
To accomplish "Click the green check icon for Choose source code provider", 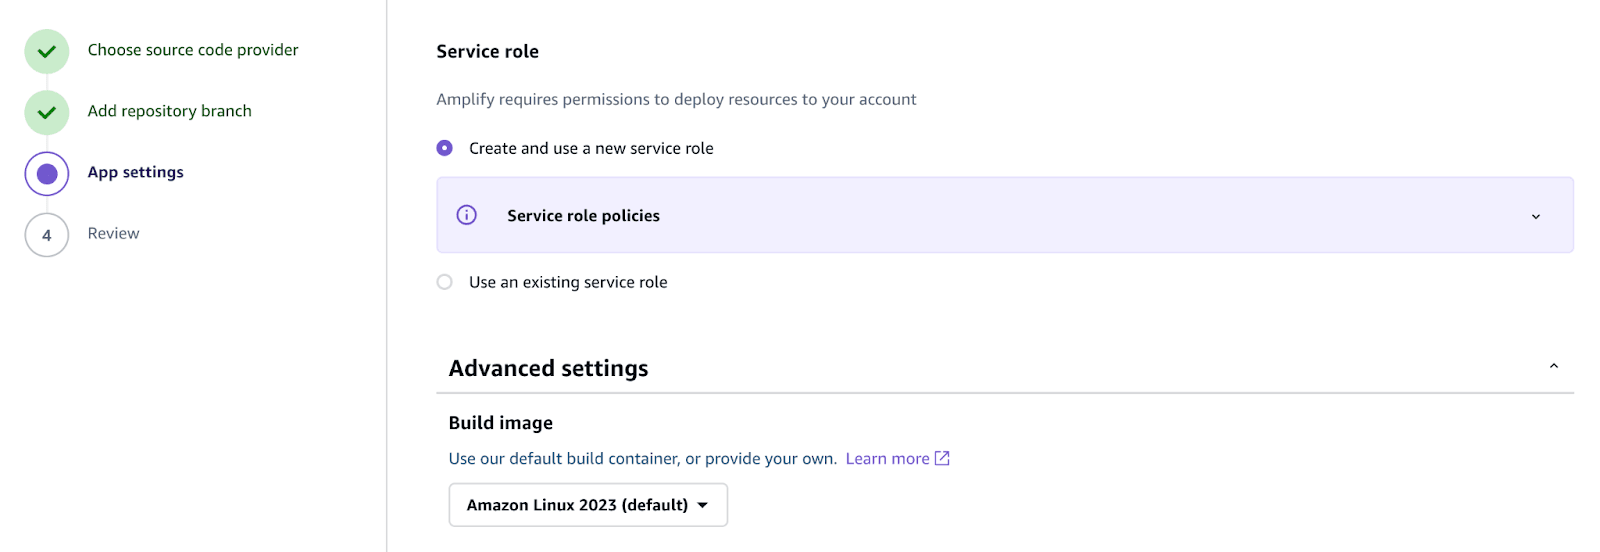I will (46, 51).
